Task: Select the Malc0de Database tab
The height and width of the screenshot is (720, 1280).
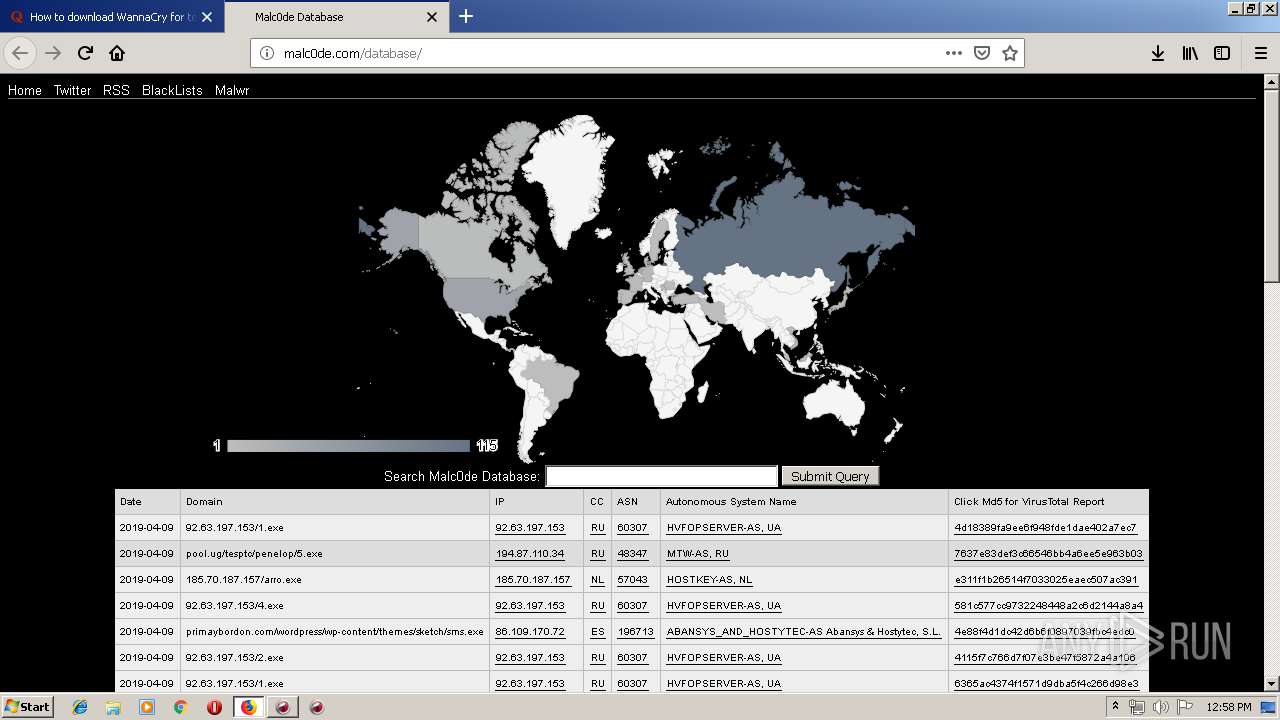Action: [335, 17]
